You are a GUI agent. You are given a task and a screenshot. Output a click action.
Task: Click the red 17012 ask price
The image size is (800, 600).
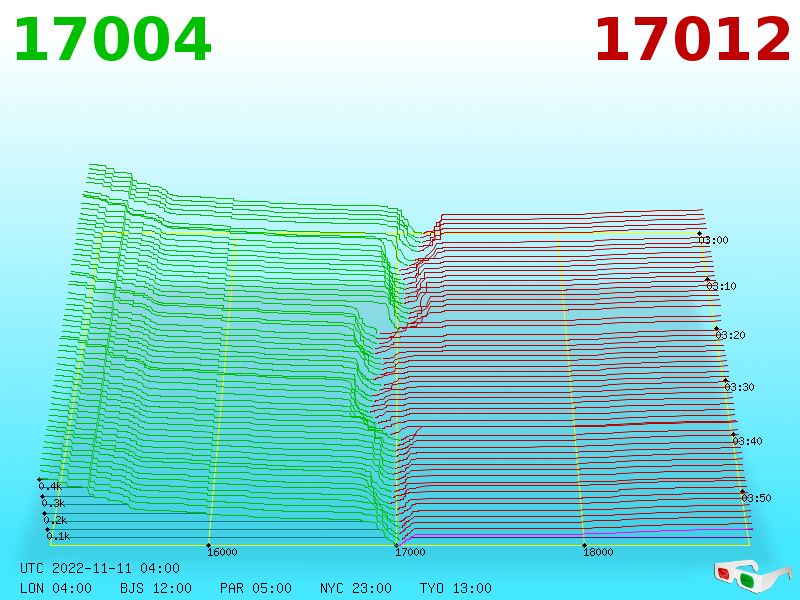coord(692,40)
